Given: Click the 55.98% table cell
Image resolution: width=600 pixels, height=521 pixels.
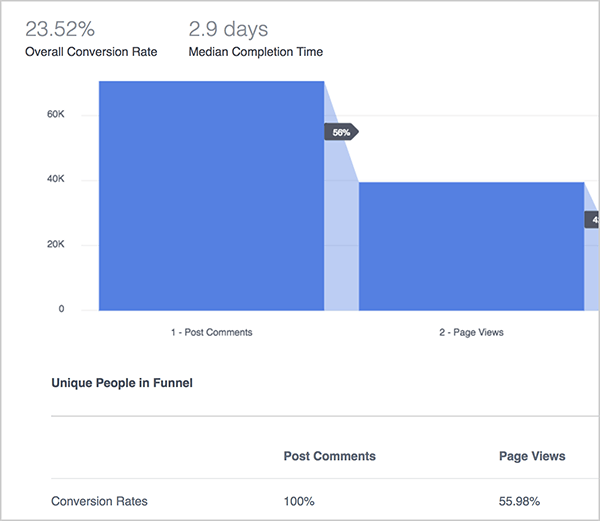Looking at the screenshot, I should click(520, 500).
